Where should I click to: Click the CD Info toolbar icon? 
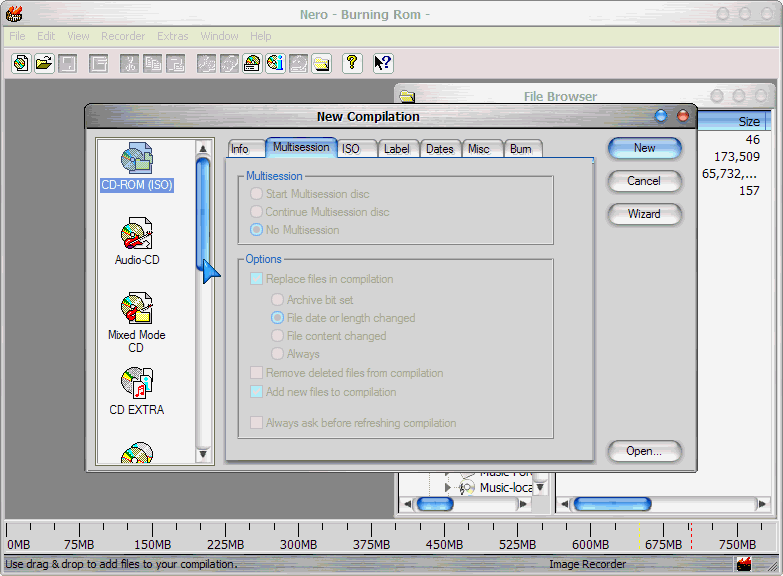[275, 63]
